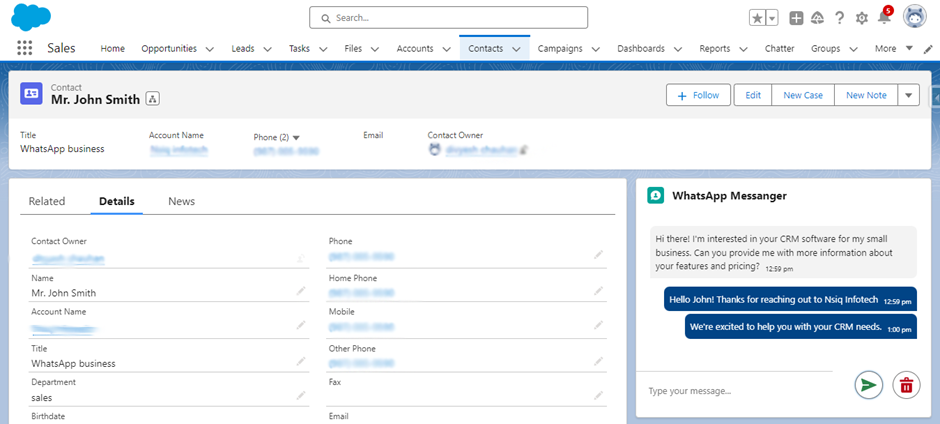Edit the Department field pencil icon
Image resolution: width=940 pixels, height=424 pixels.
[x=301, y=395]
